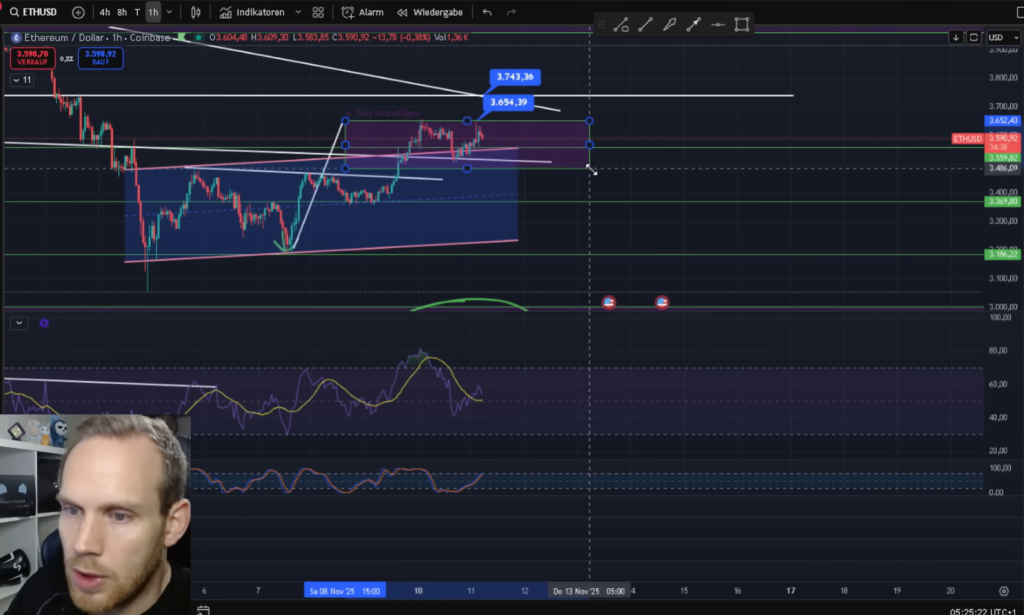Image resolution: width=1024 pixels, height=615 pixels.
Task: Select the trend line drawing tool
Action: click(x=645, y=24)
